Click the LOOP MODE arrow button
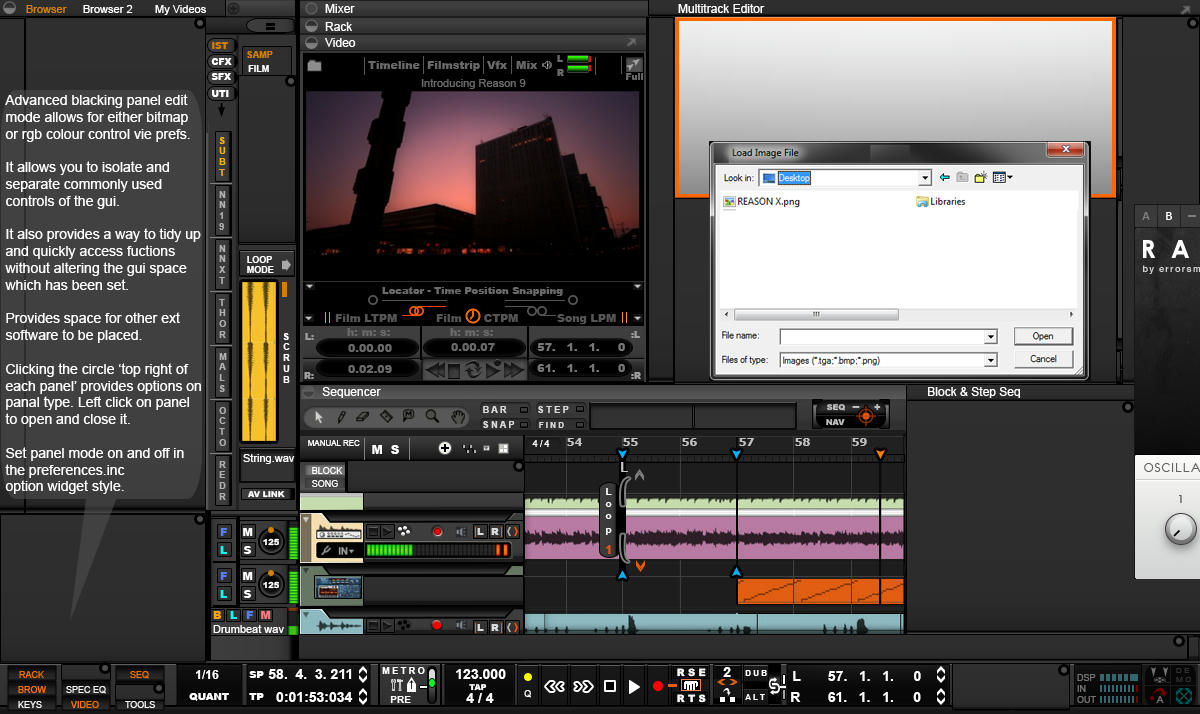The image size is (1200, 714). tap(287, 265)
